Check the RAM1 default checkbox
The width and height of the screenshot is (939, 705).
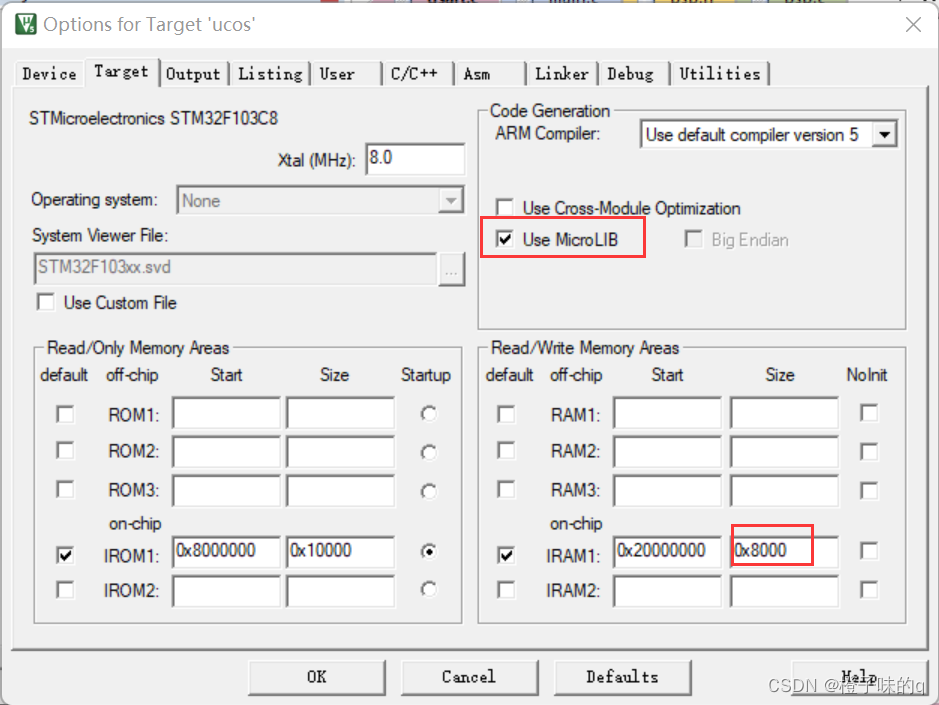pos(506,414)
